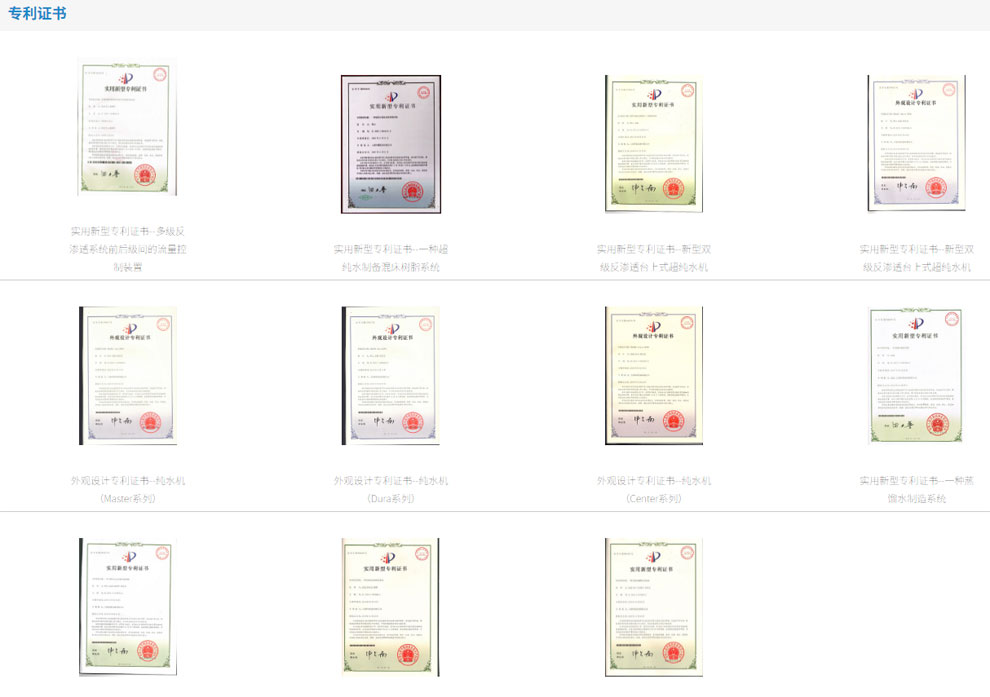Open the bottom row's middle certificate image

(390, 607)
